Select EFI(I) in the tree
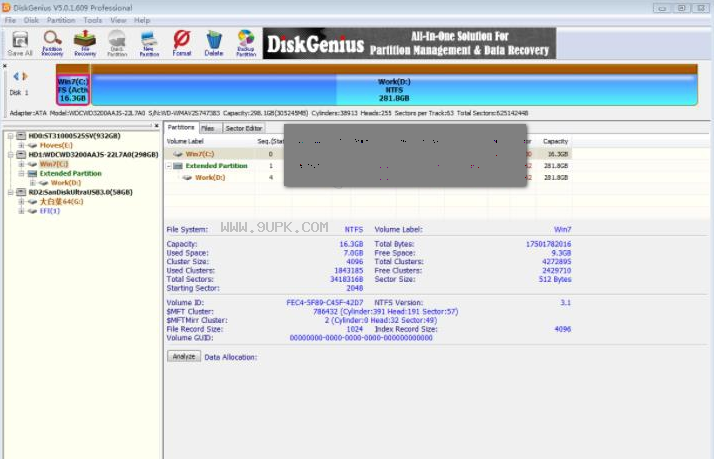The image size is (714, 459). (x=50, y=211)
